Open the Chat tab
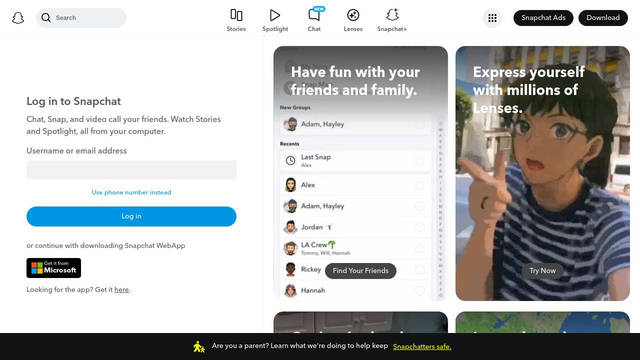 (x=314, y=20)
